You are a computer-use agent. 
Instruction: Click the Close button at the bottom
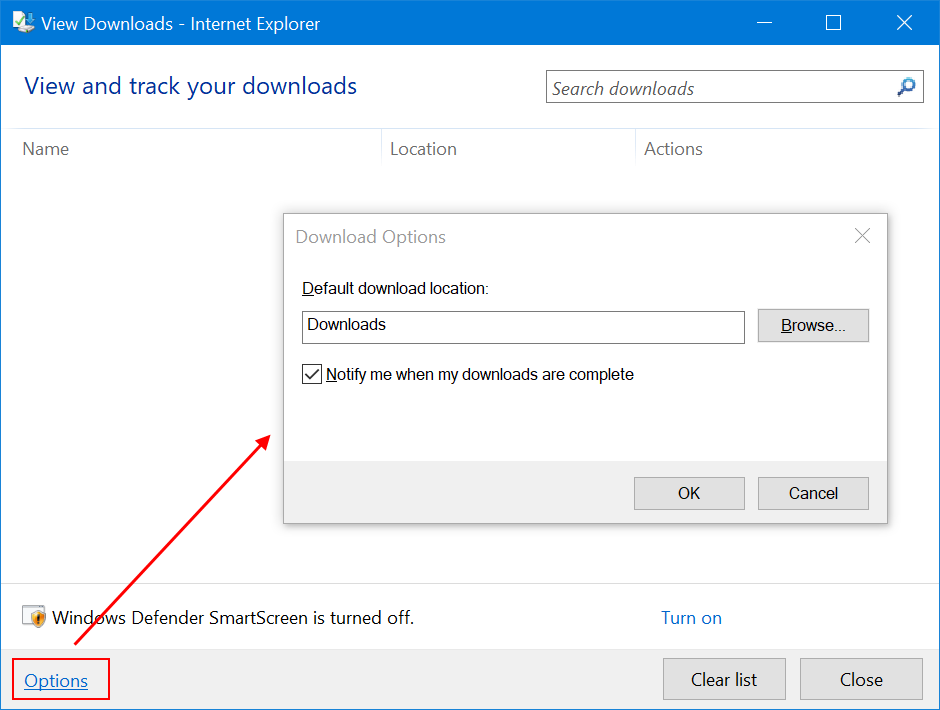[x=861, y=679]
